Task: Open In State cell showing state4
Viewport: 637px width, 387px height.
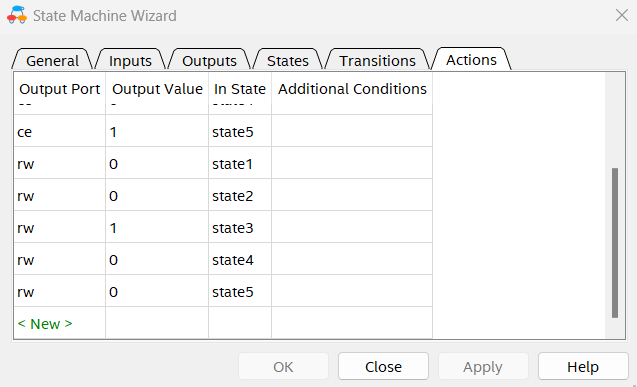Action: [x=240, y=259]
